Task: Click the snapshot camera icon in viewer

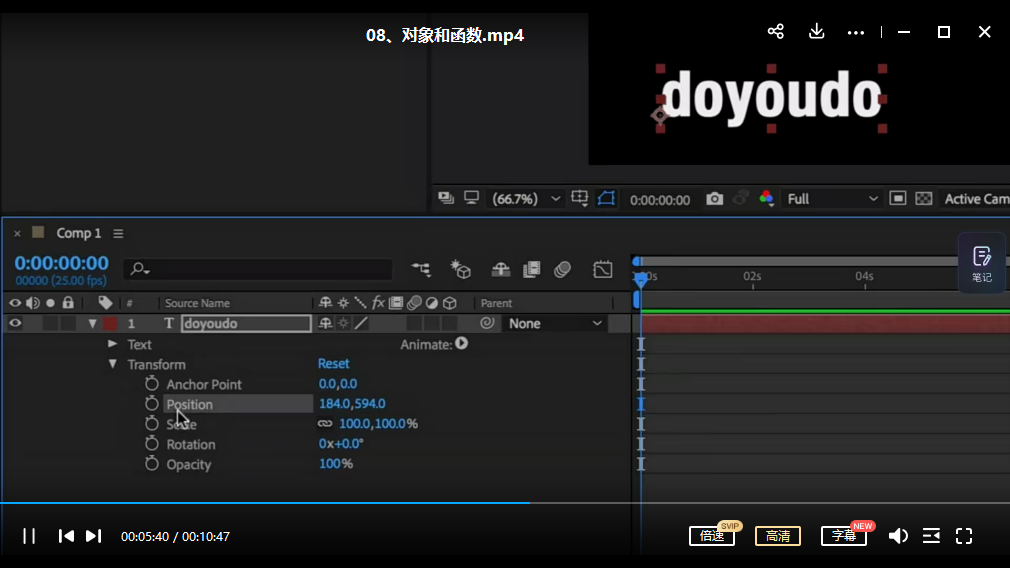Action: [714, 199]
